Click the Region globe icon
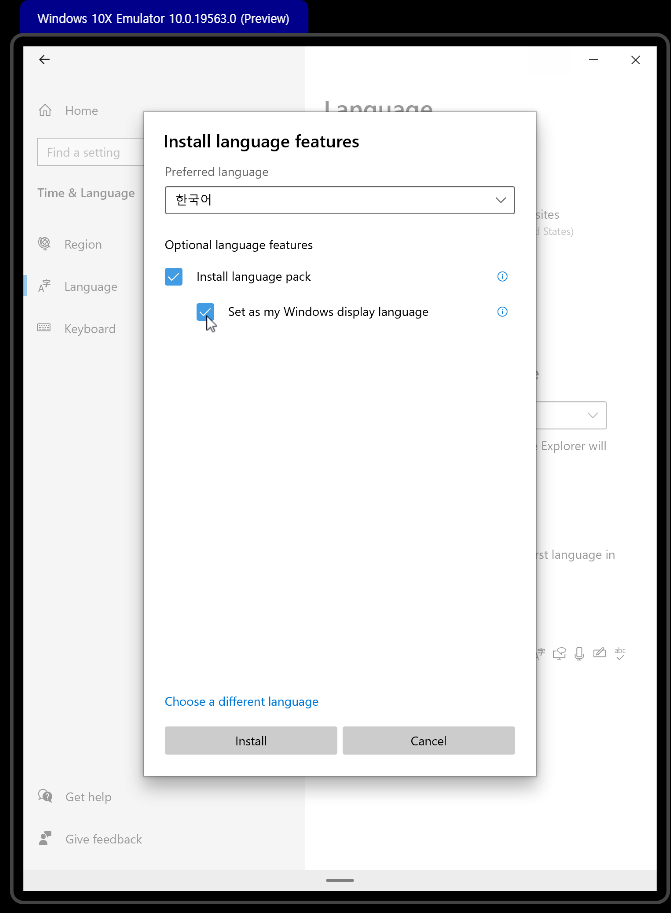The height and width of the screenshot is (913, 671). click(44, 243)
